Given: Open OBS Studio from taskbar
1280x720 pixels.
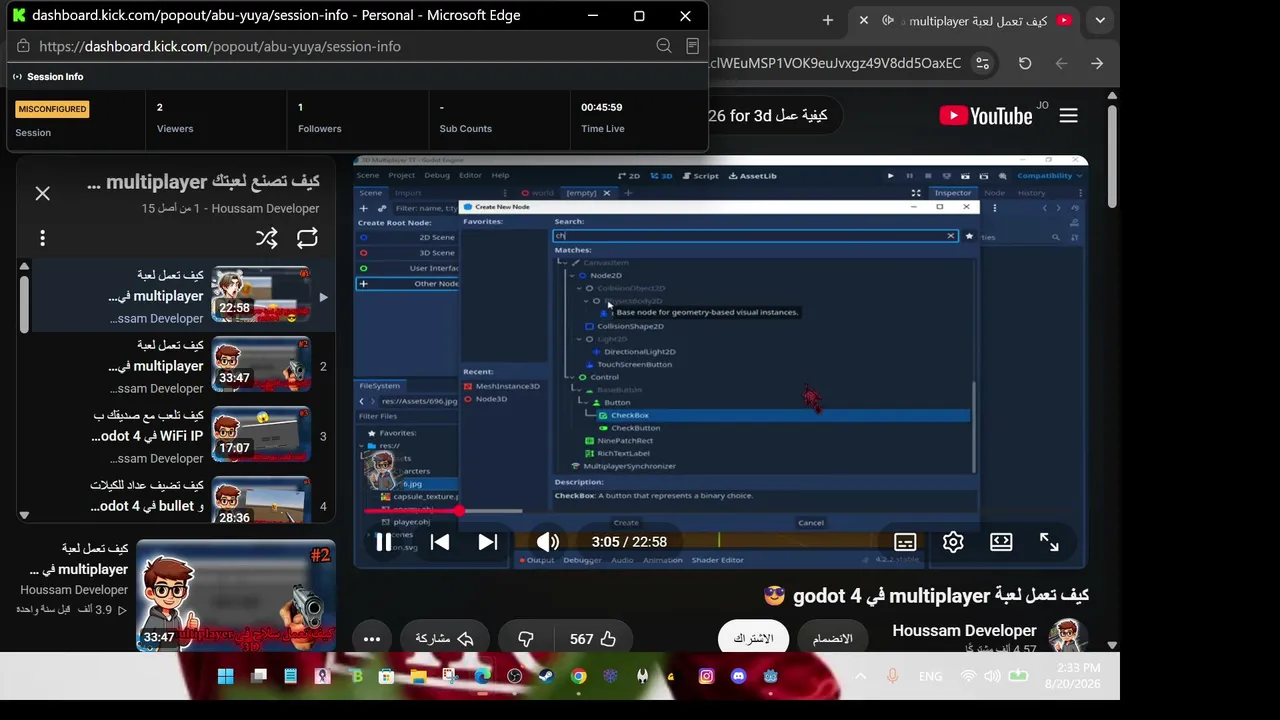Looking at the screenshot, I should [x=514, y=676].
